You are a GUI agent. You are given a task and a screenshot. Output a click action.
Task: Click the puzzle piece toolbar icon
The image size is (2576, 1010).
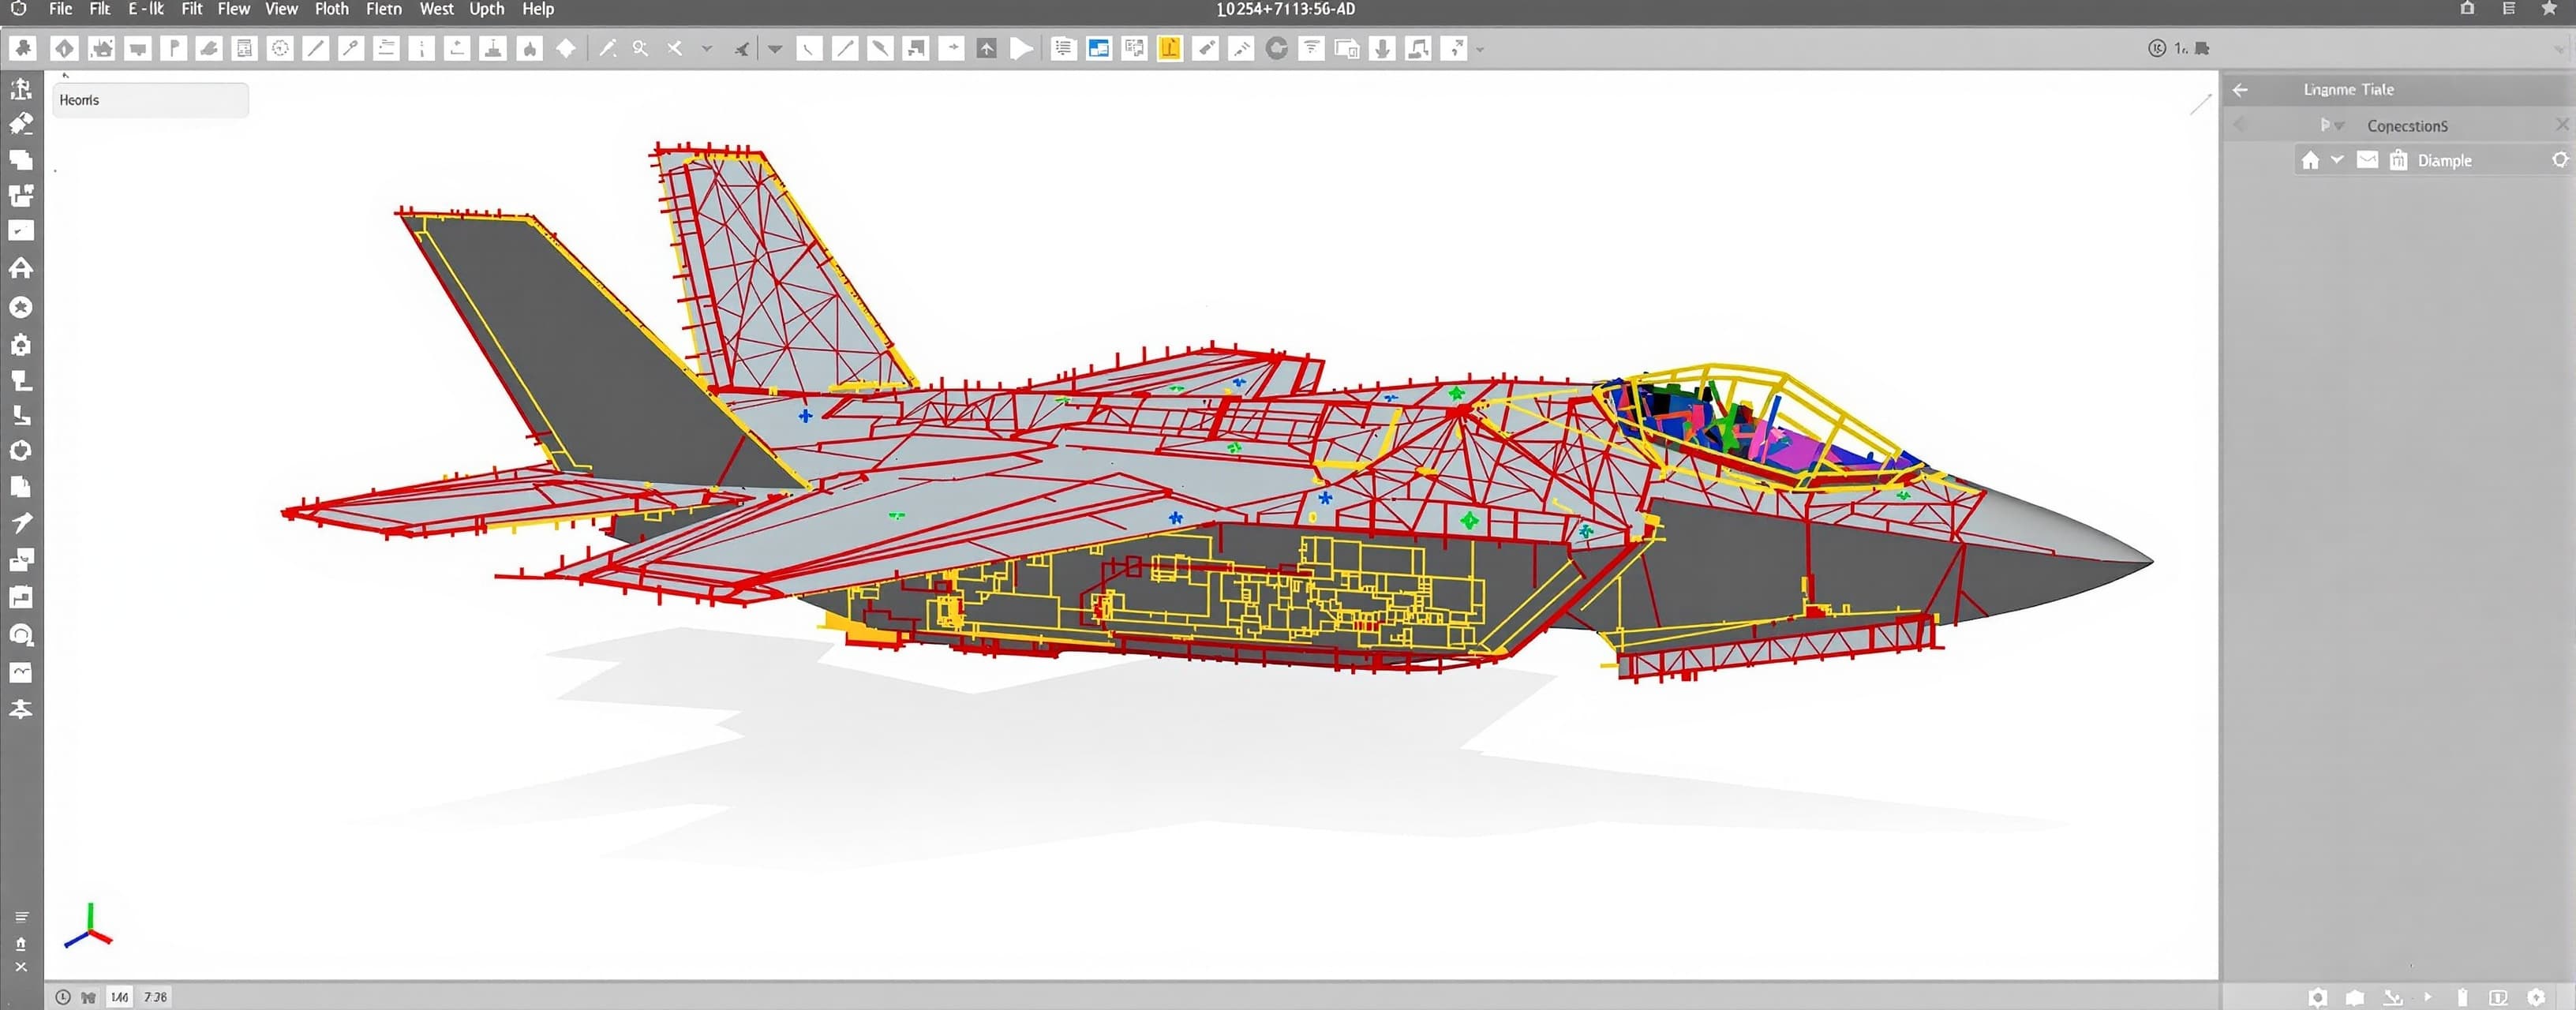pyautogui.click(x=23, y=48)
